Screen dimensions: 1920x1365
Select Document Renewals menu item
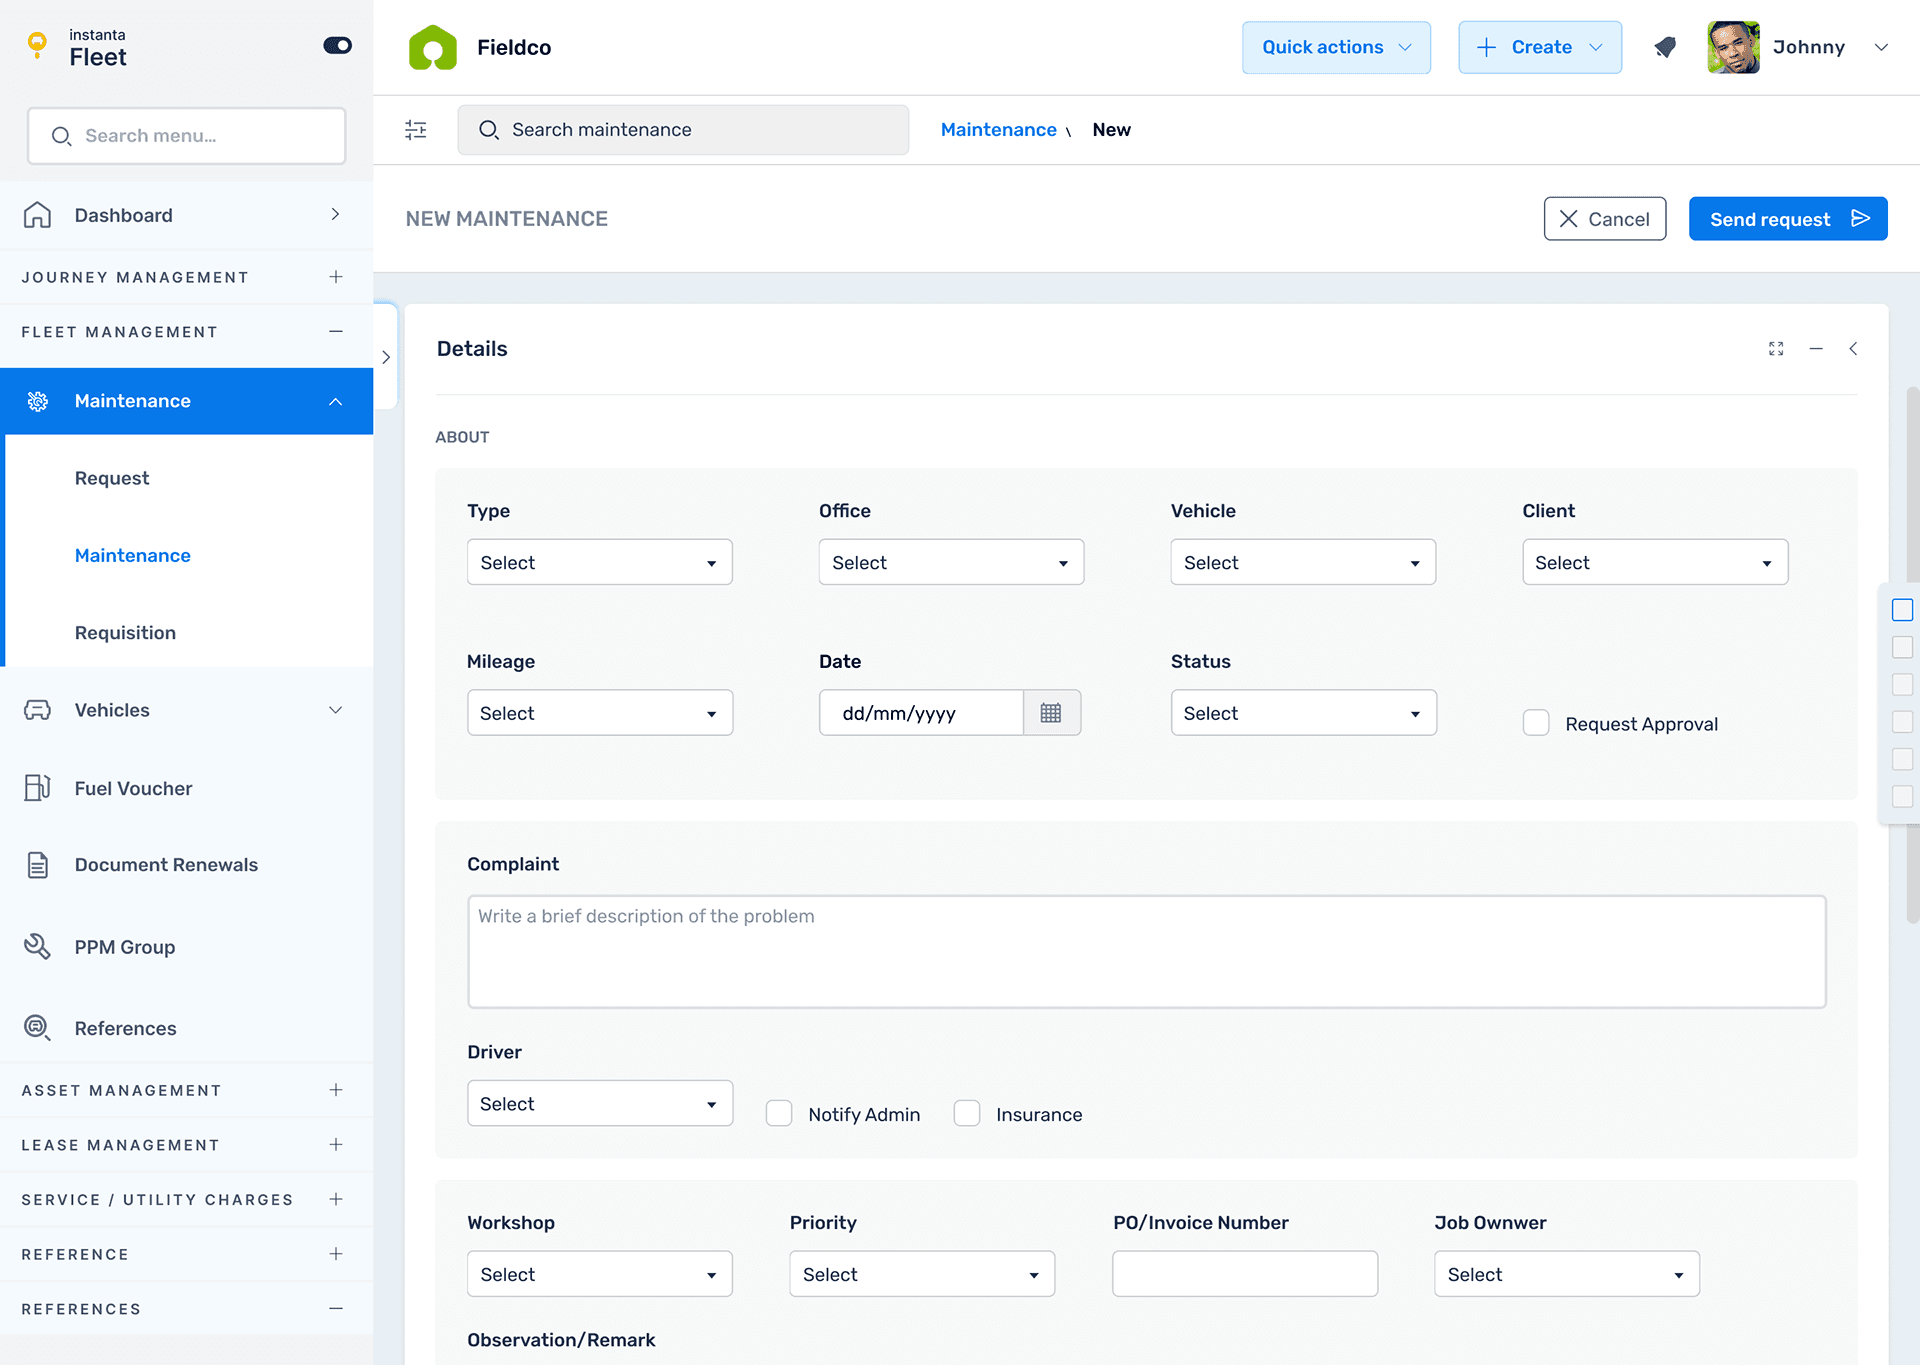point(166,865)
